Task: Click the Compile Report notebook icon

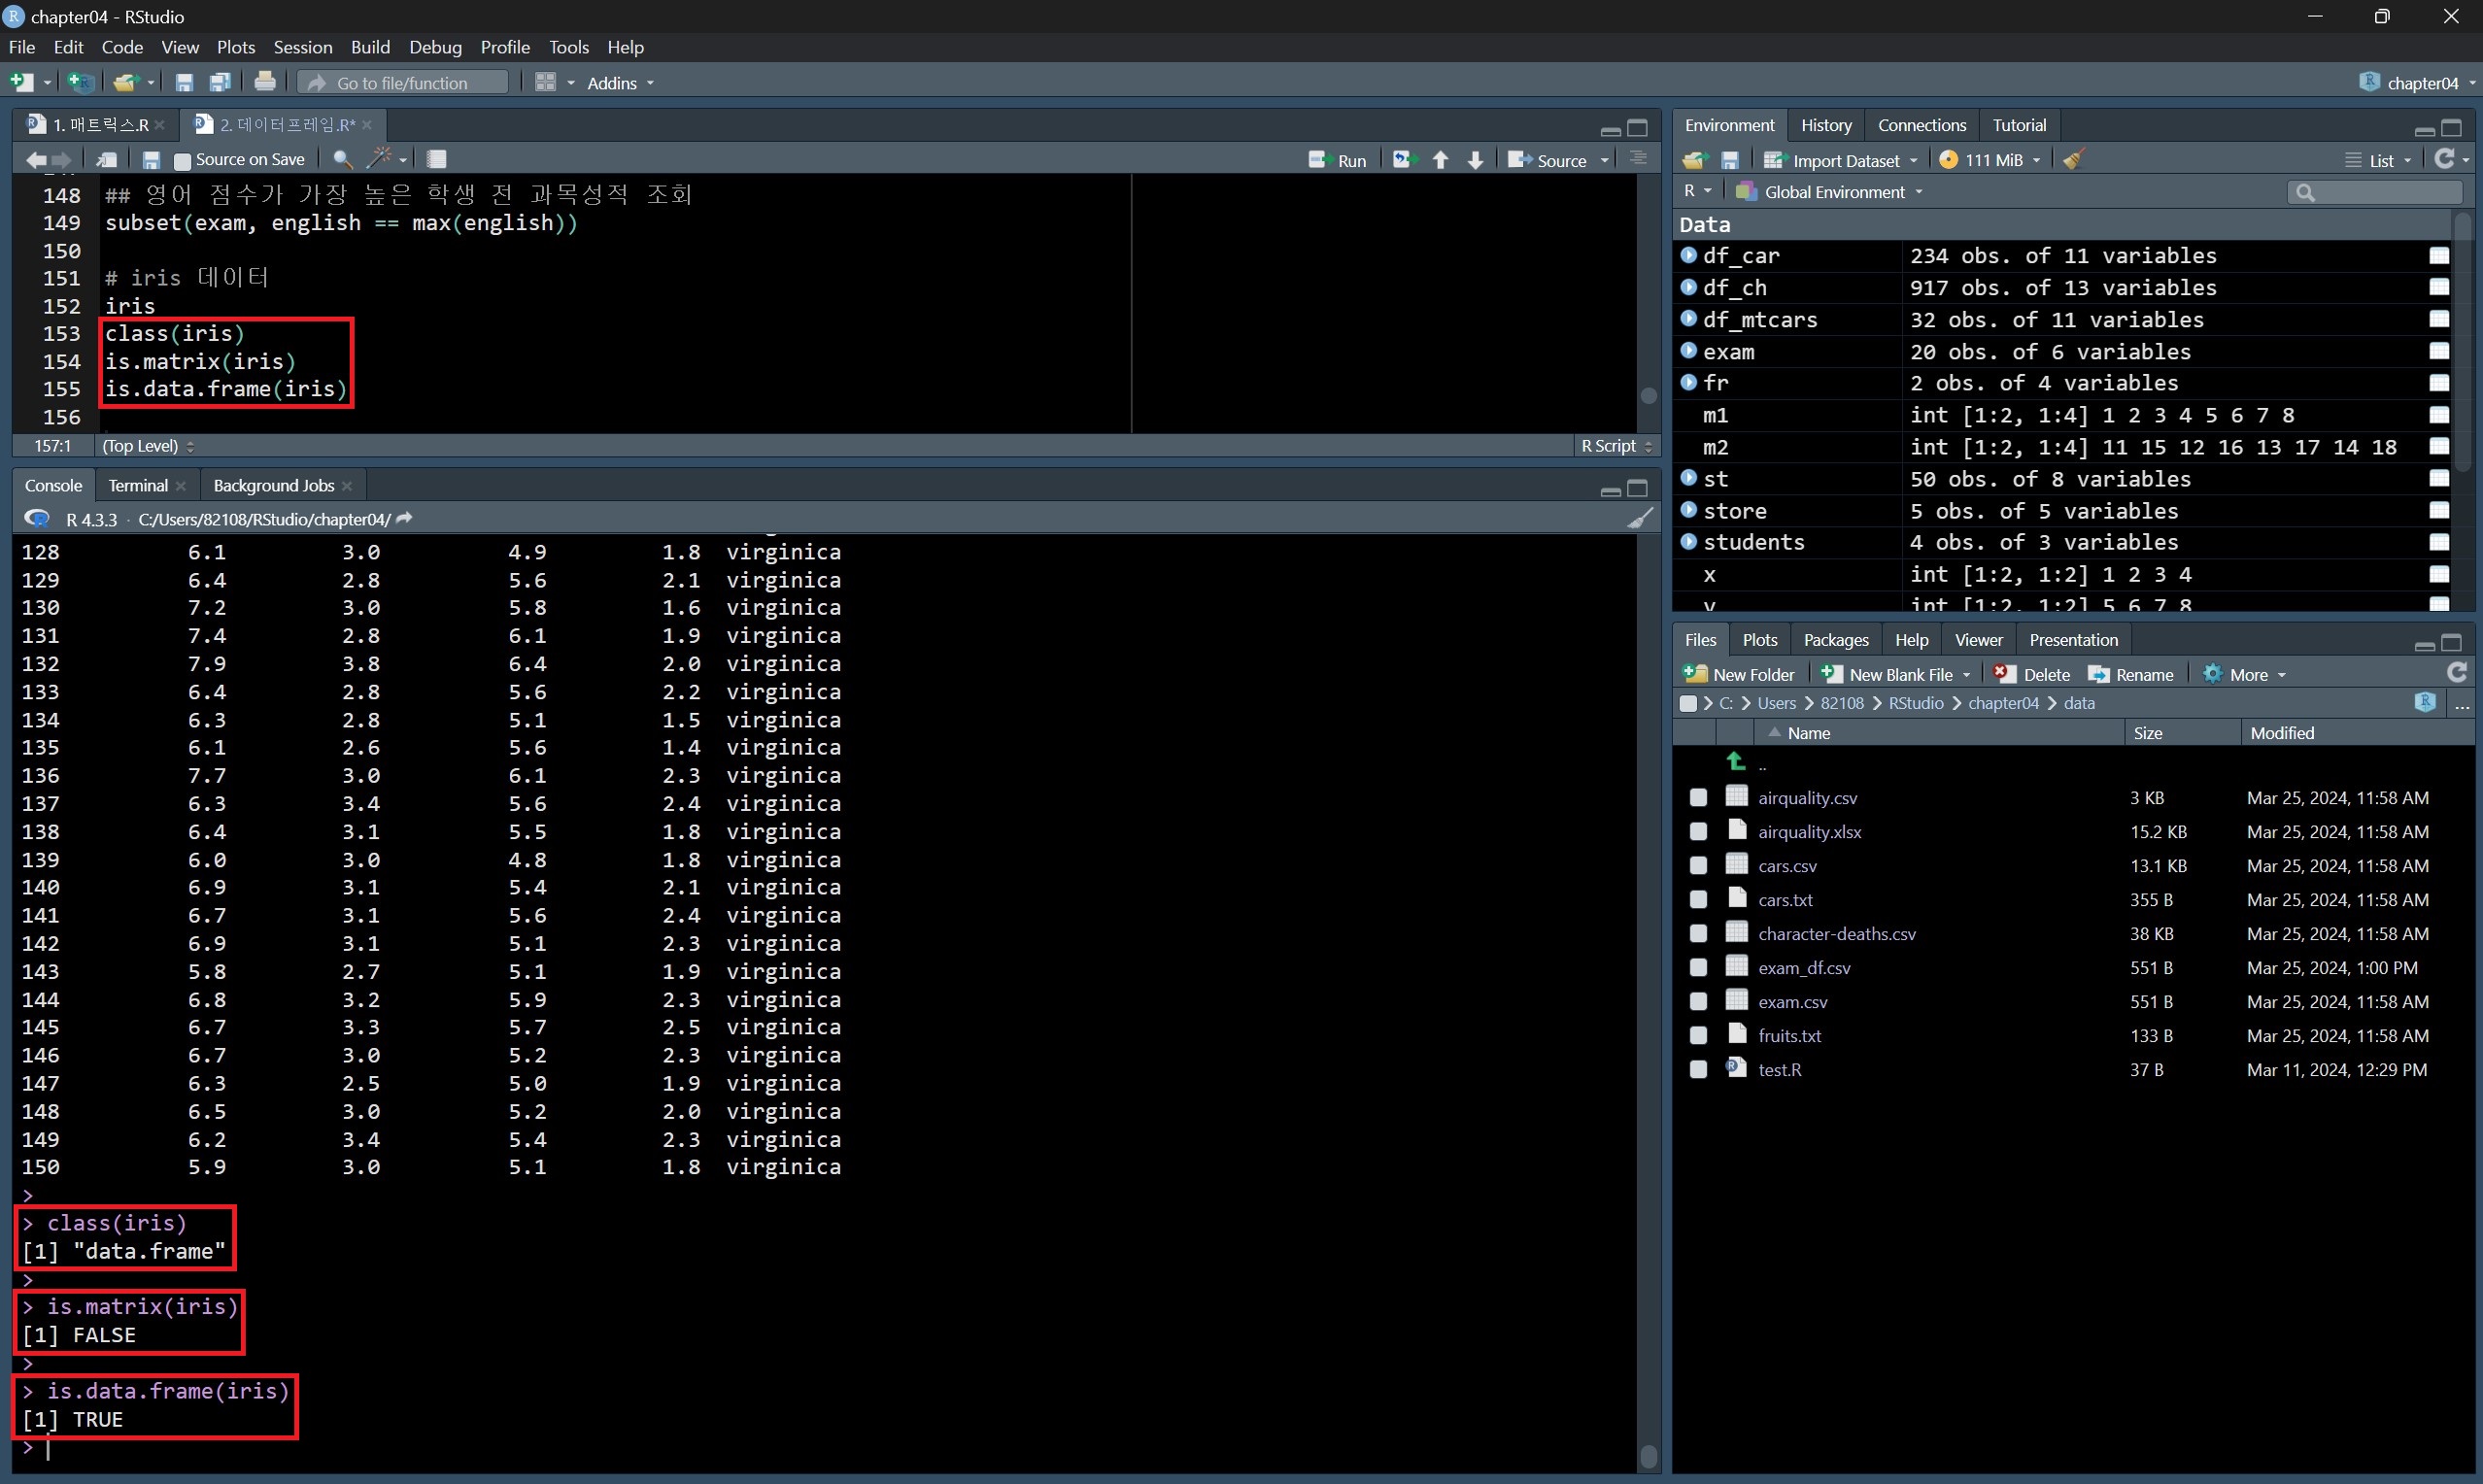Action: 437,159
